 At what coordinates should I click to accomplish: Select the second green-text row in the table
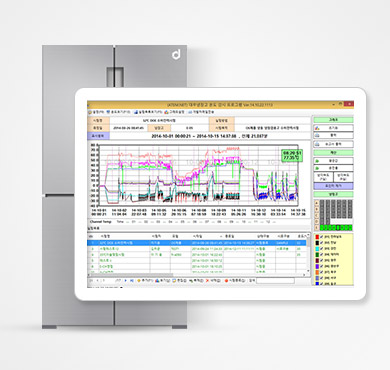pyautogui.click(x=197, y=255)
